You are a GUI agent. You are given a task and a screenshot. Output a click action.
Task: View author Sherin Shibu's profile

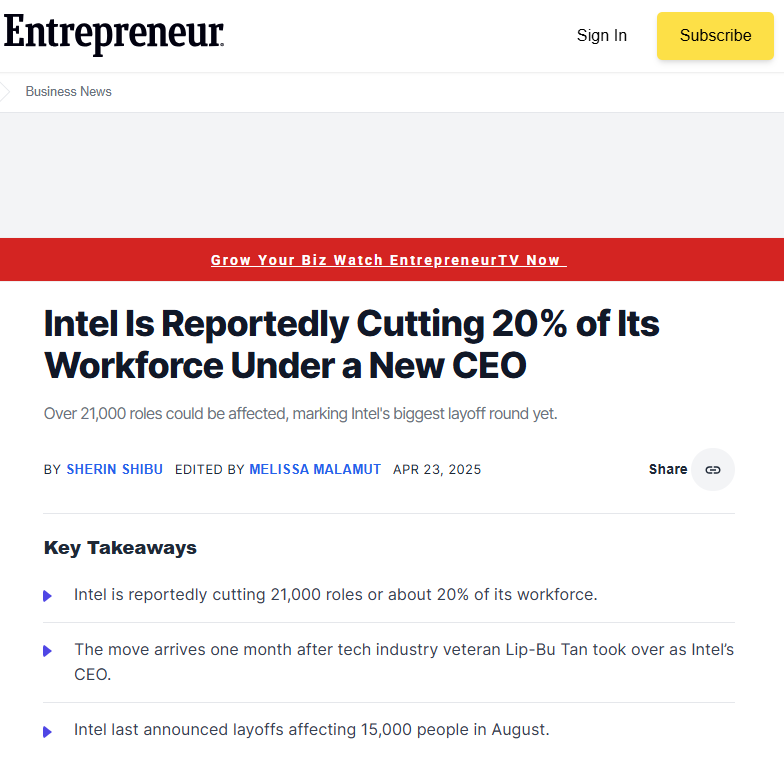click(114, 470)
